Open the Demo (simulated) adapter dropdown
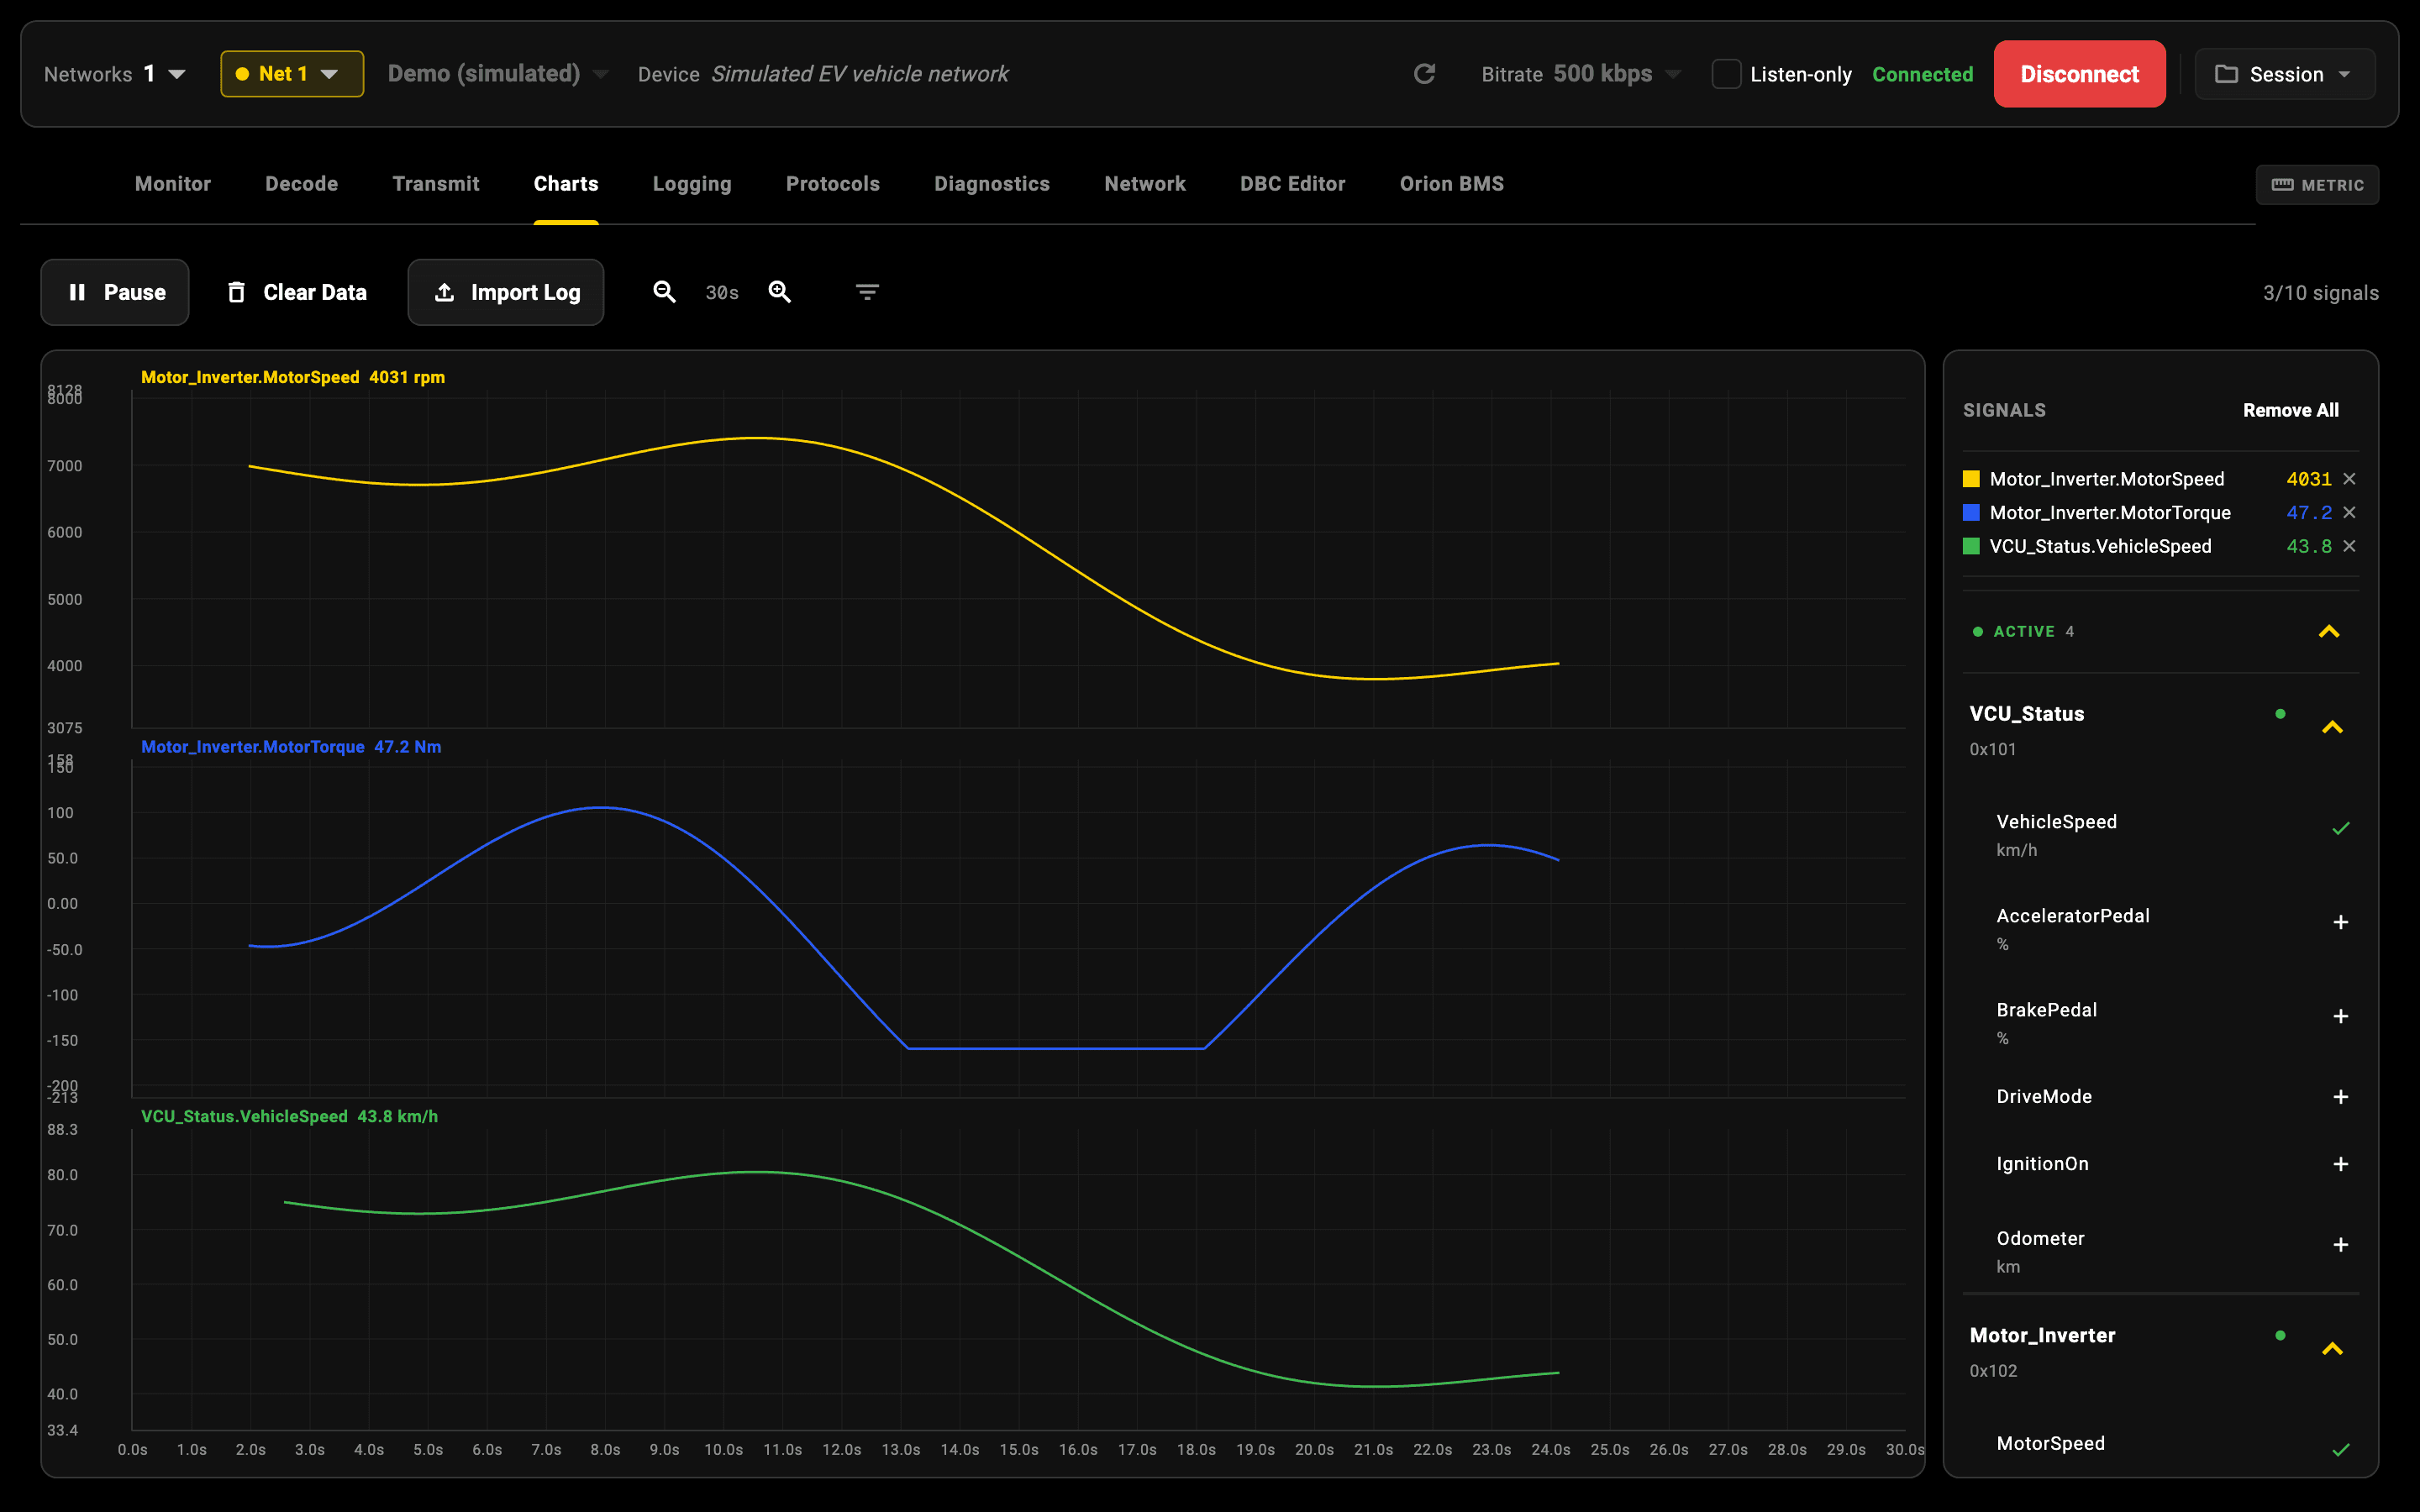This screenshot has width=2420, height=1512. coord(498,74)
